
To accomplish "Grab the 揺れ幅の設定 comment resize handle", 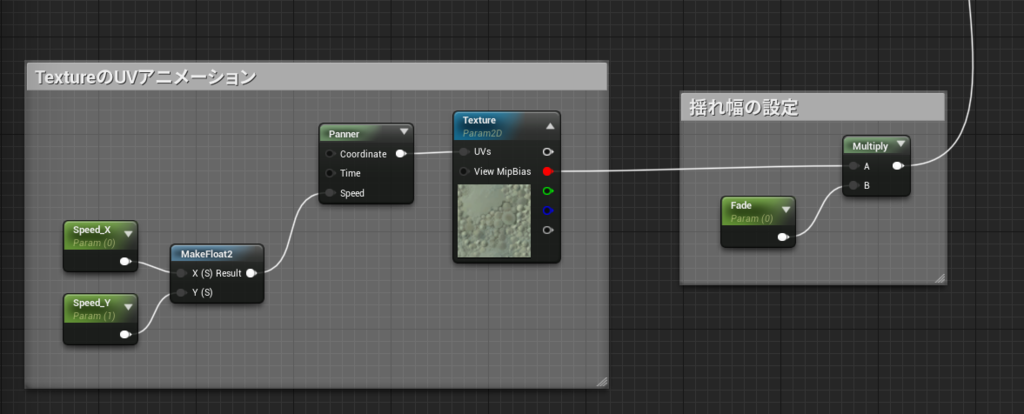I will (x=940, y=278).
